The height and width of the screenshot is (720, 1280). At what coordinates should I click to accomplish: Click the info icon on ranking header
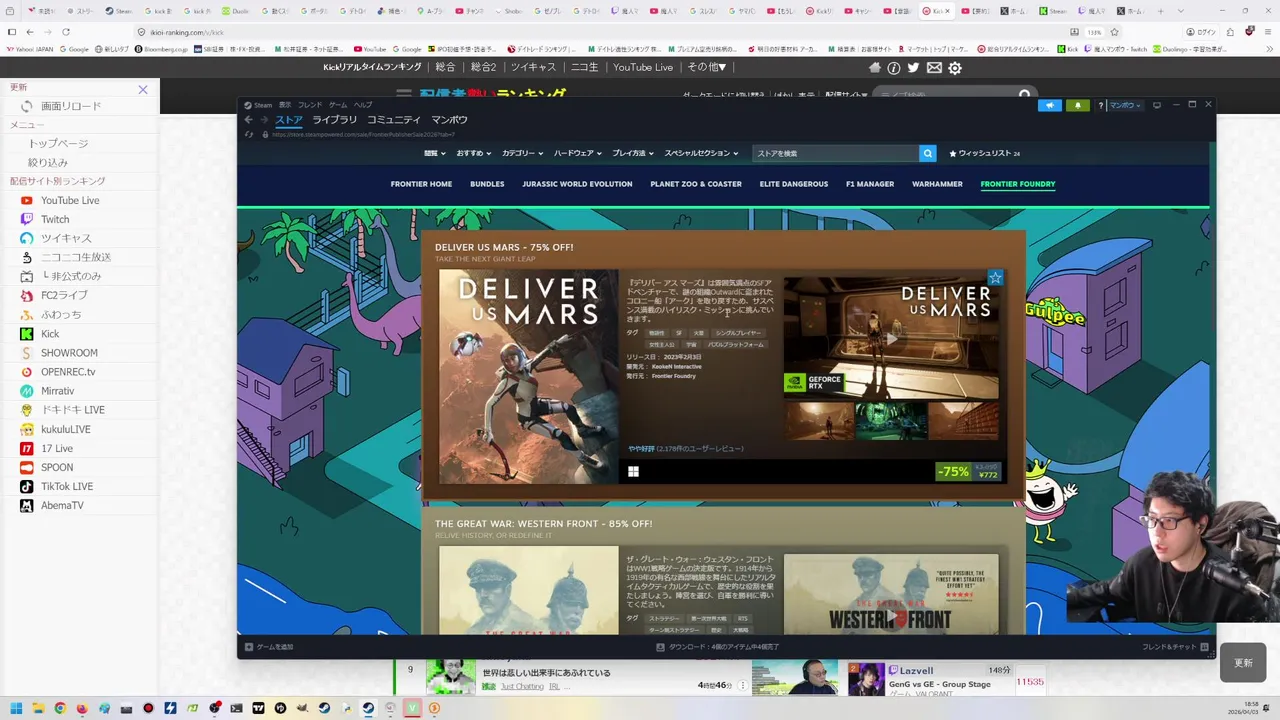pyautogui.click(x=894, y=68)
